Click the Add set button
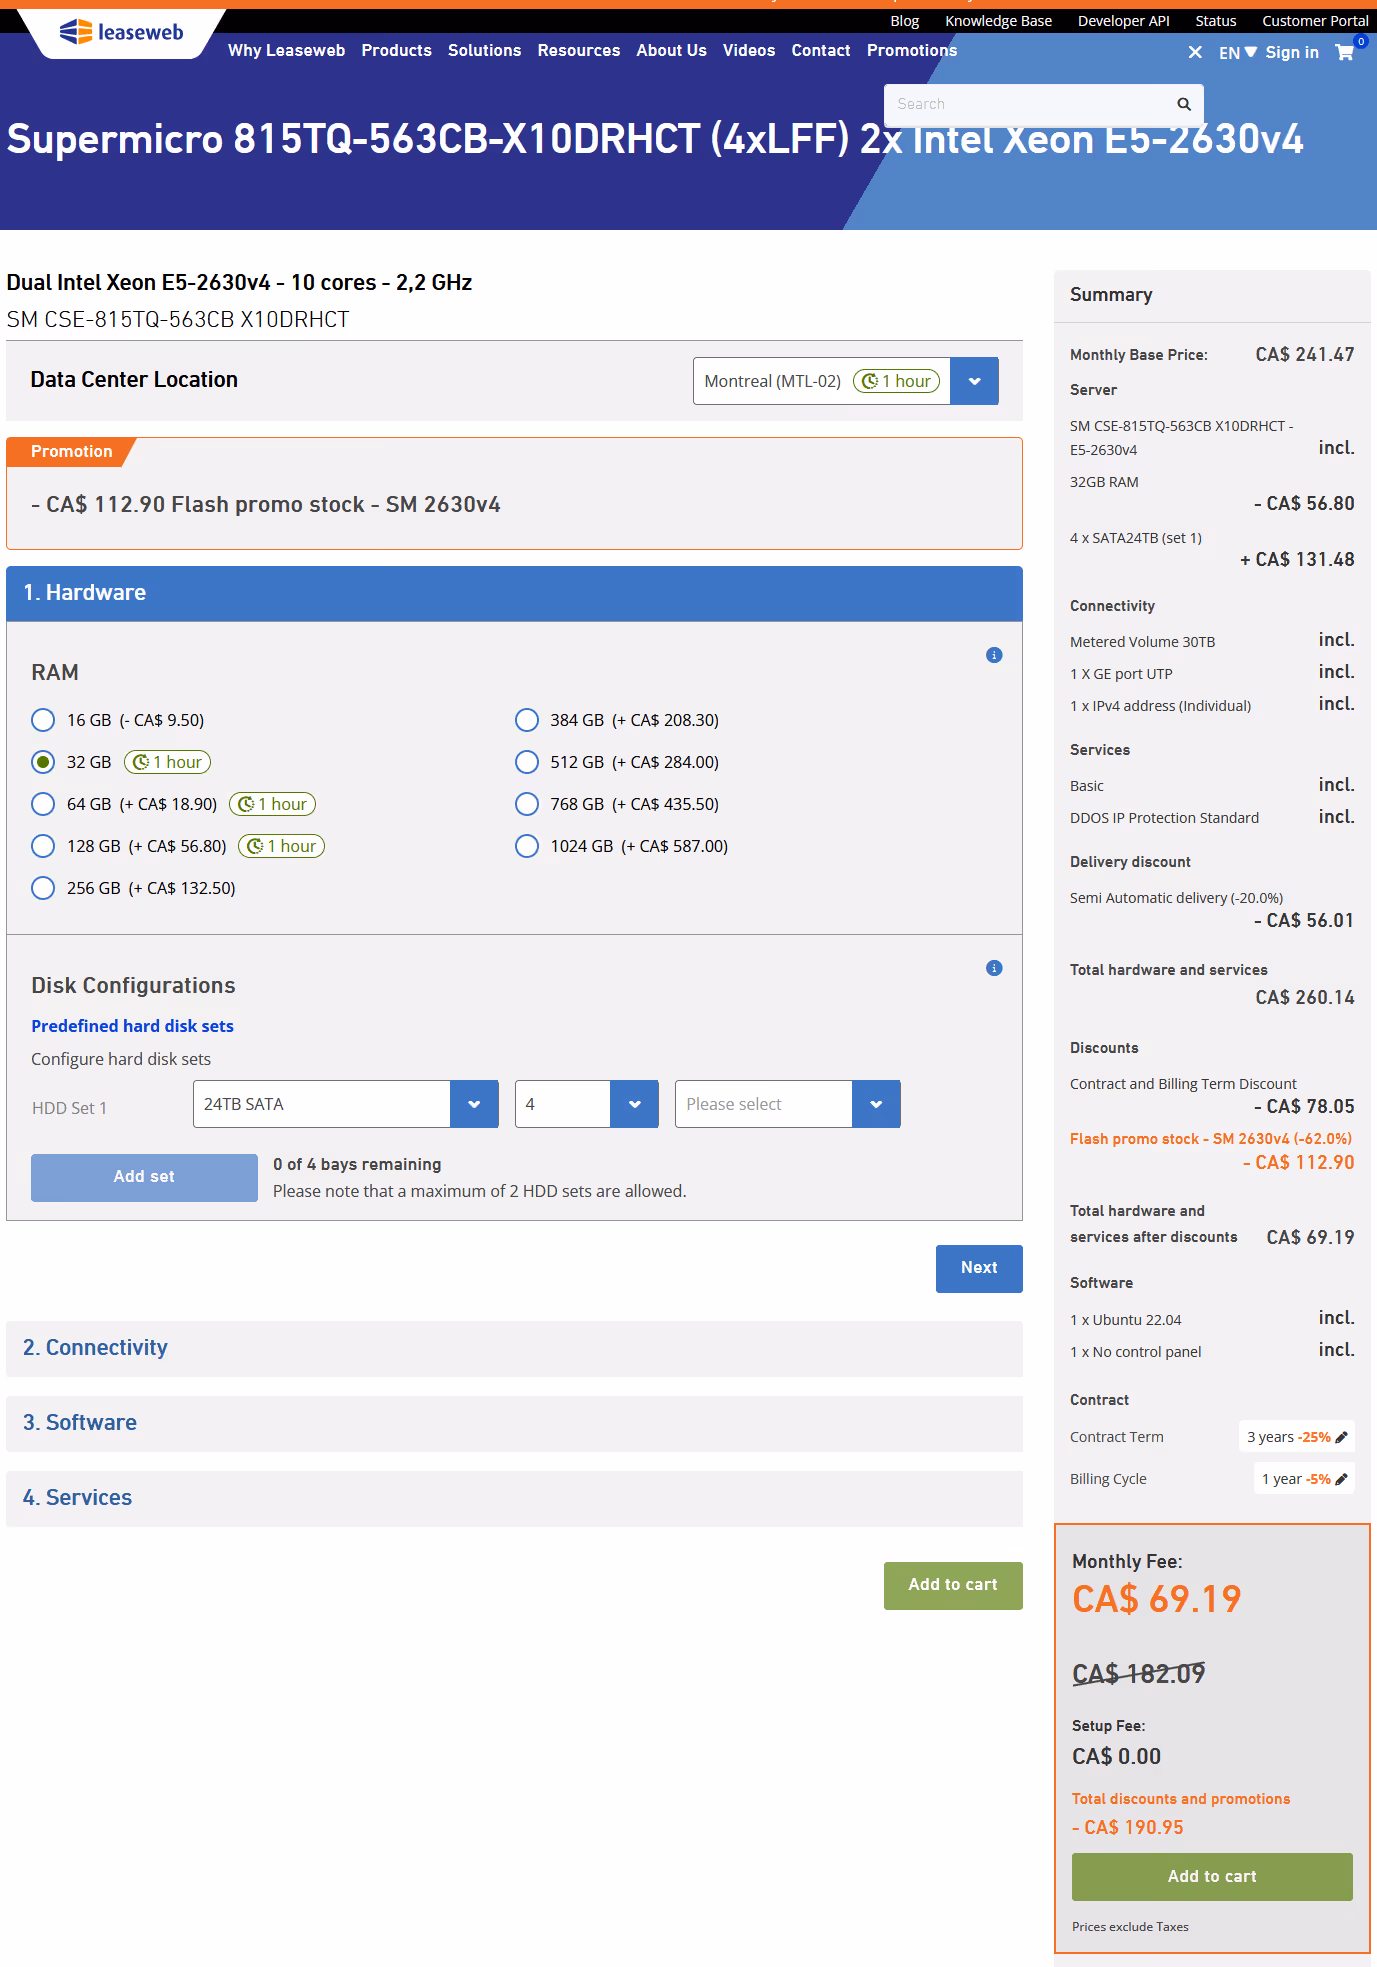 144,1177
